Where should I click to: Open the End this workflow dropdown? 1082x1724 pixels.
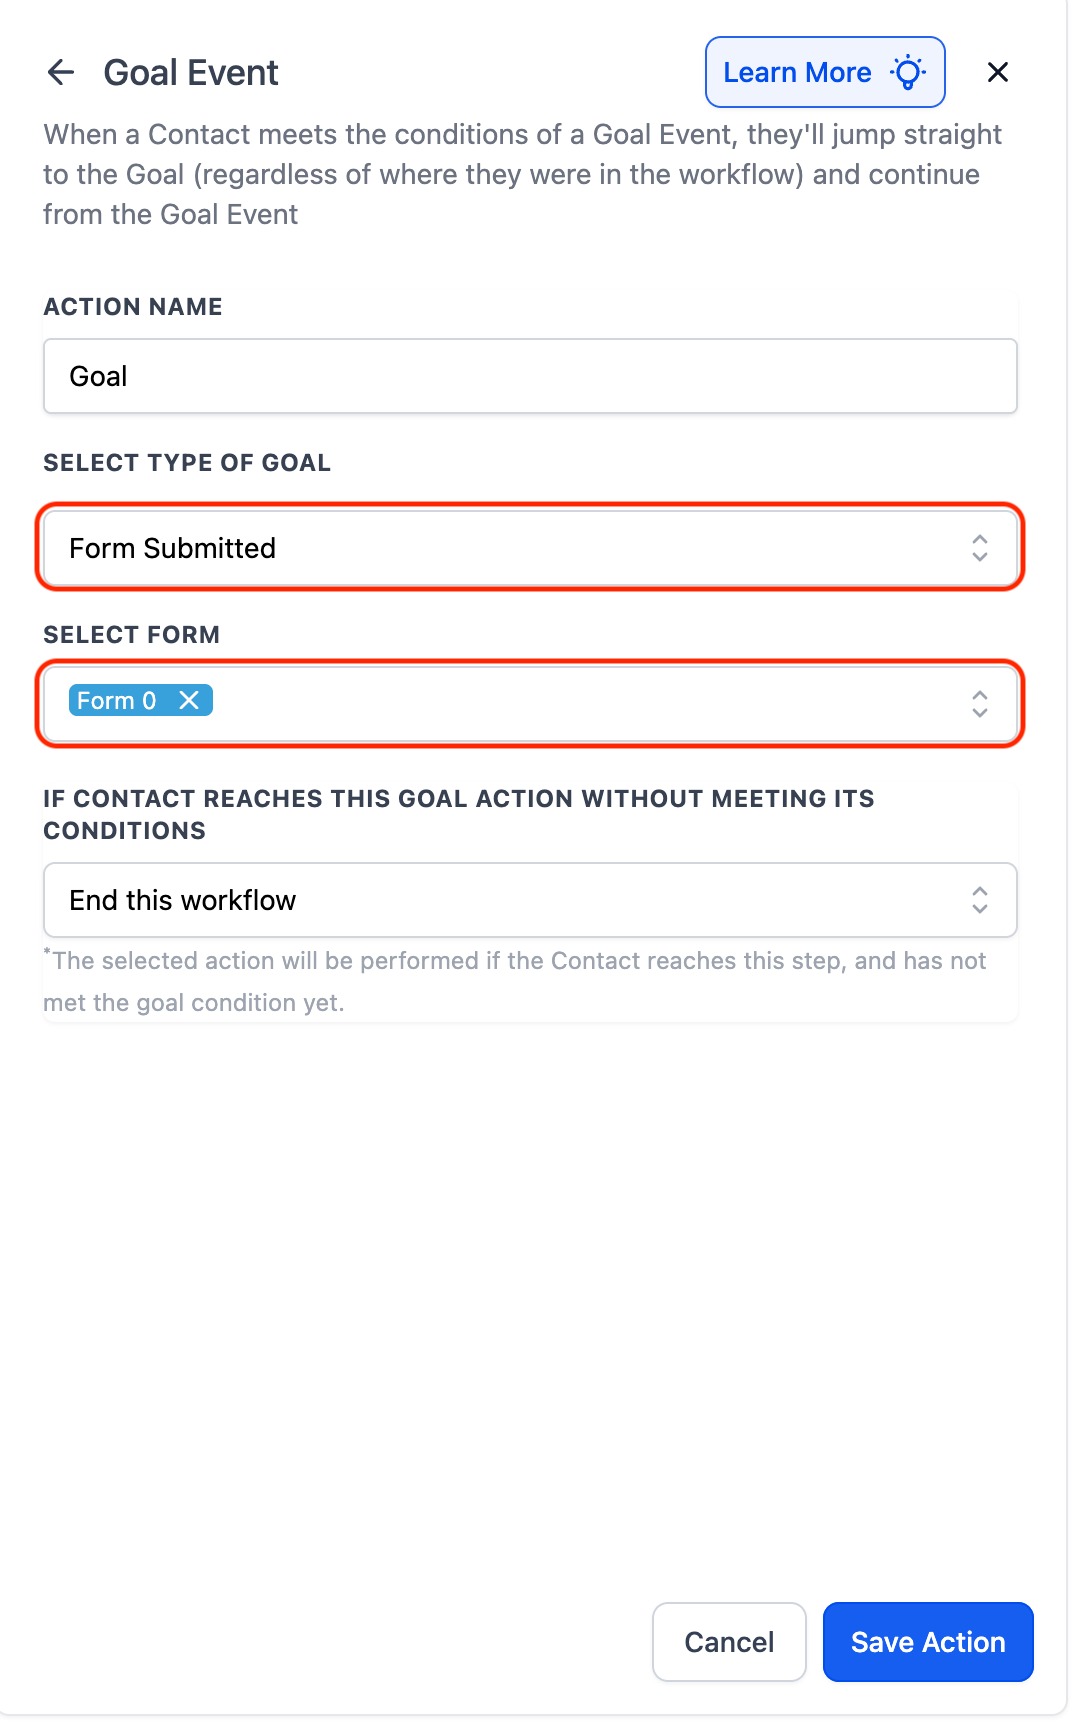530,900
